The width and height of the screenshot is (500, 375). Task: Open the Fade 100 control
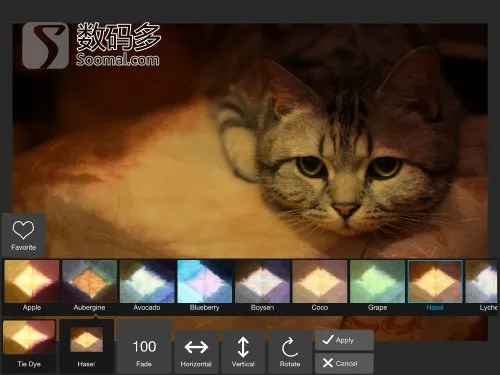(144, 347)
